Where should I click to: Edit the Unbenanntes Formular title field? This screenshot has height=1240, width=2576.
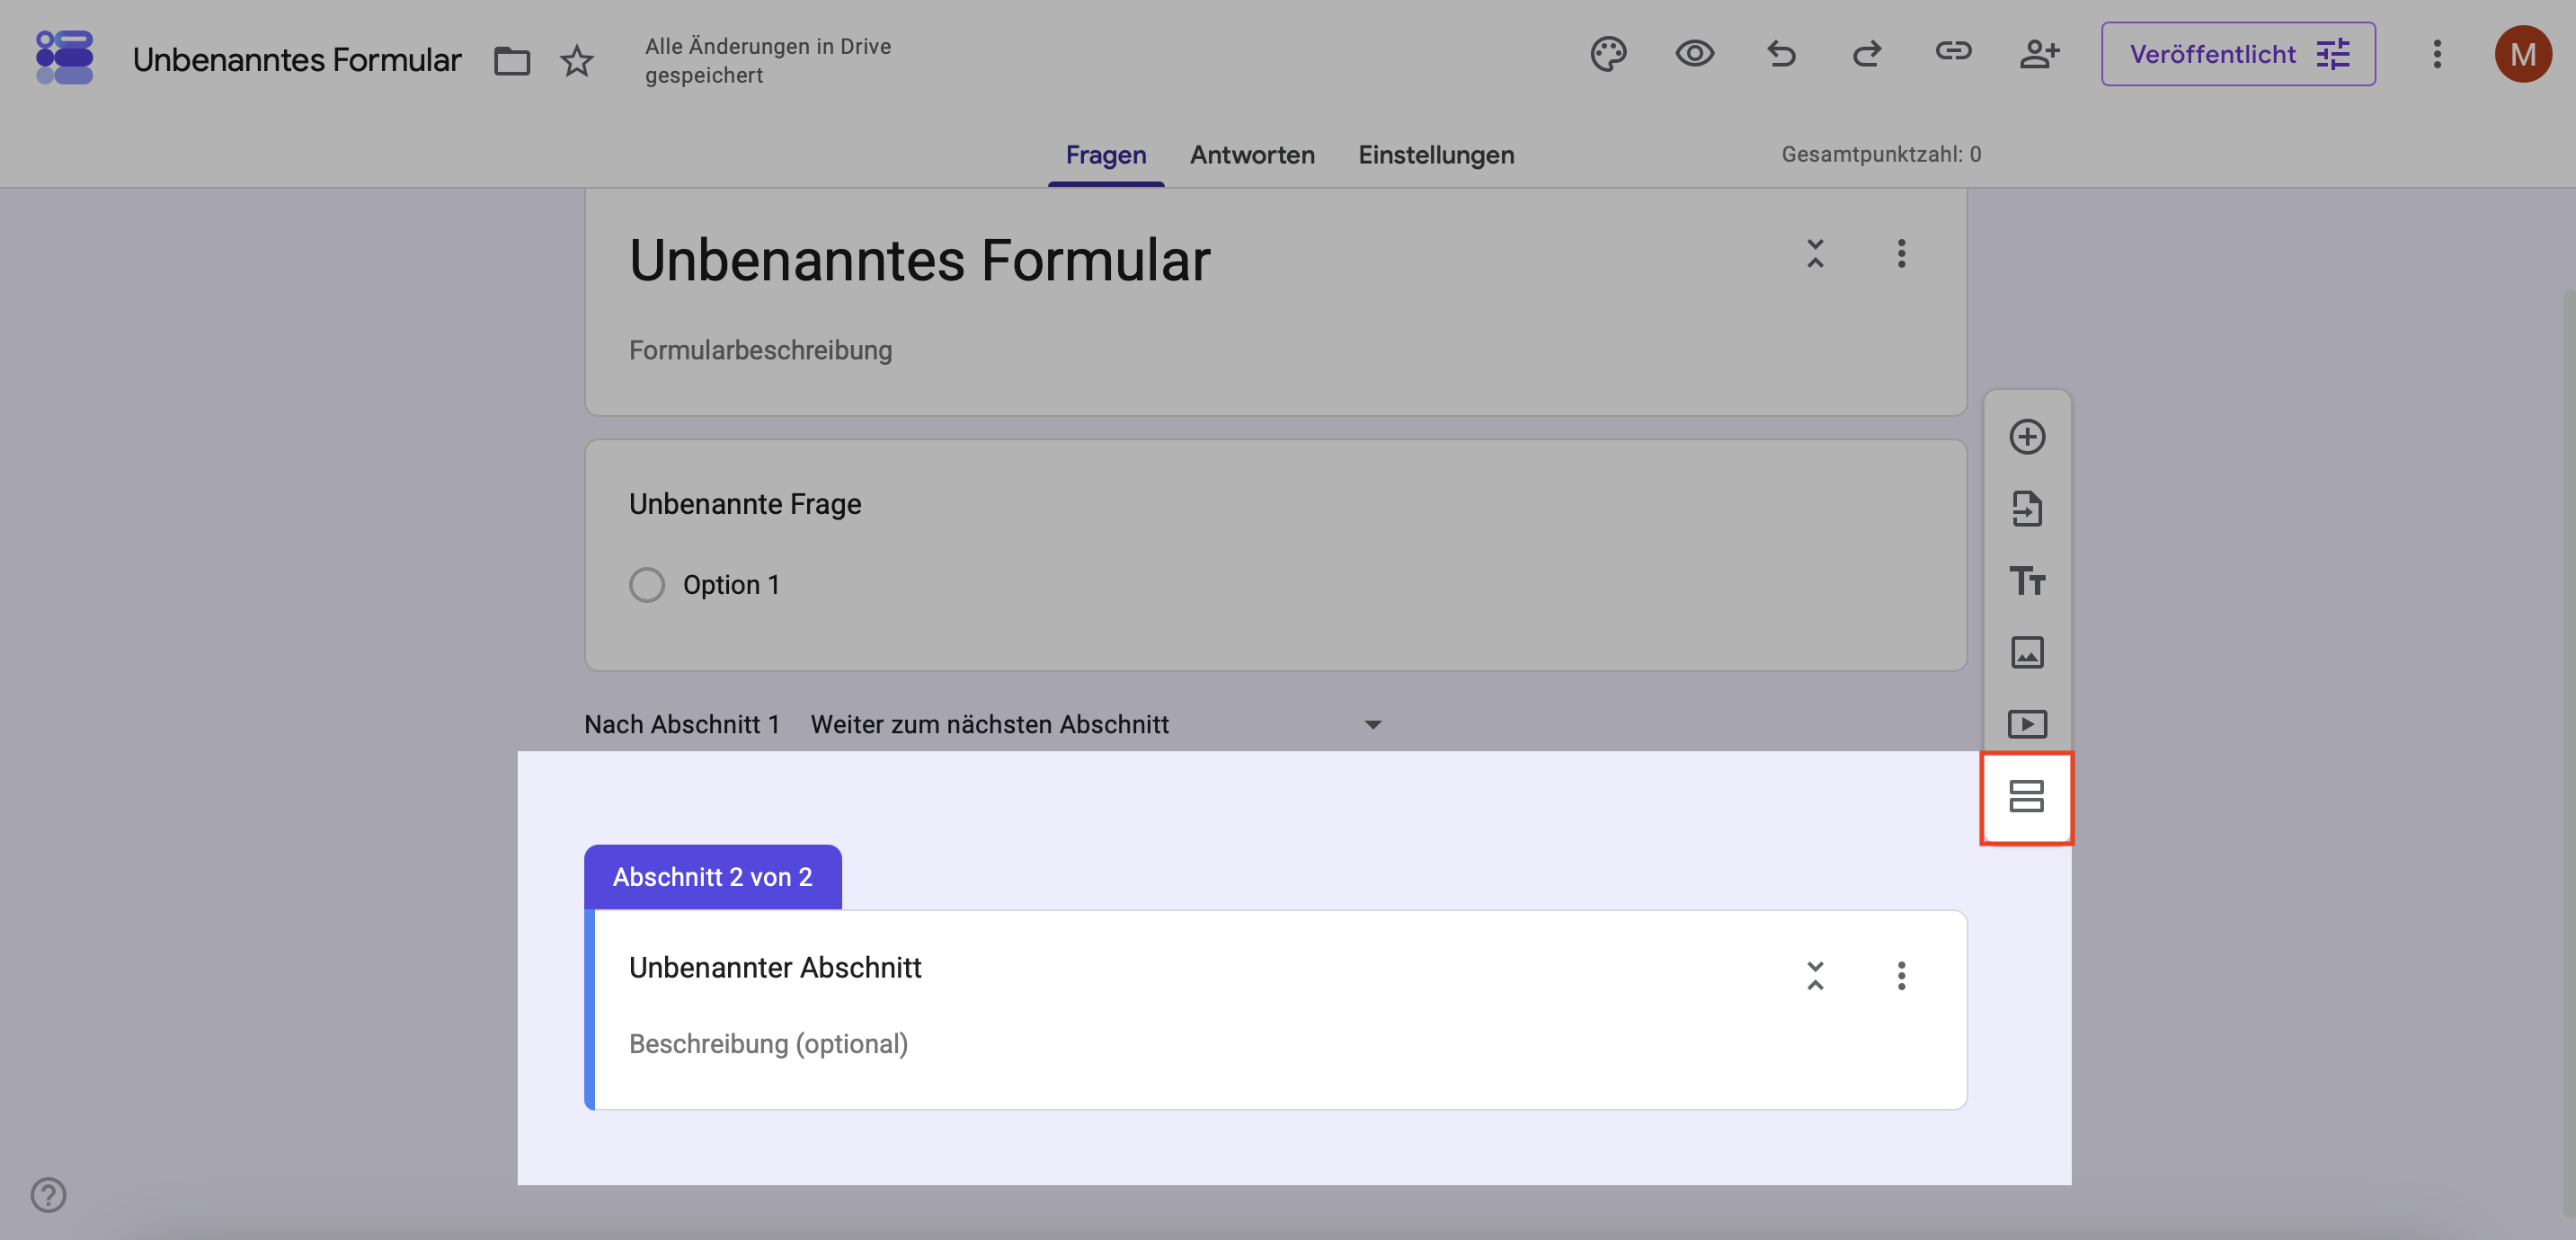pyautogui.click(x=919, y=261)
